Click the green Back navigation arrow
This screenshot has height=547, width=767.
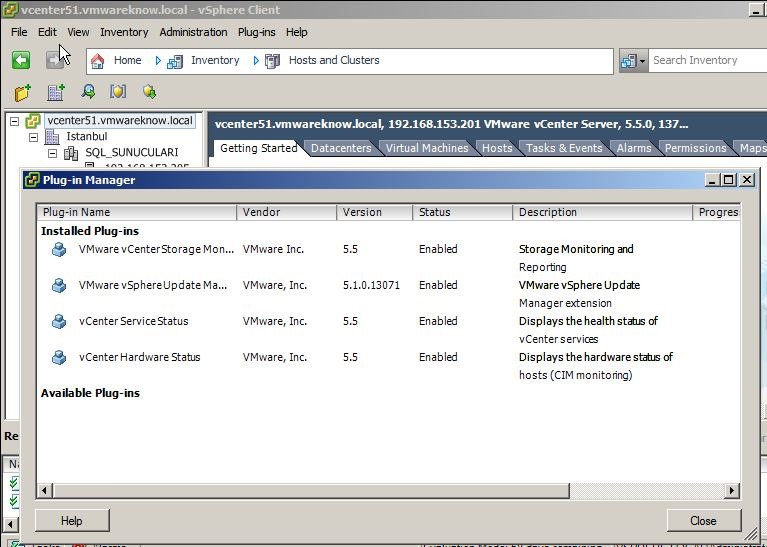(x=21, y=60)
